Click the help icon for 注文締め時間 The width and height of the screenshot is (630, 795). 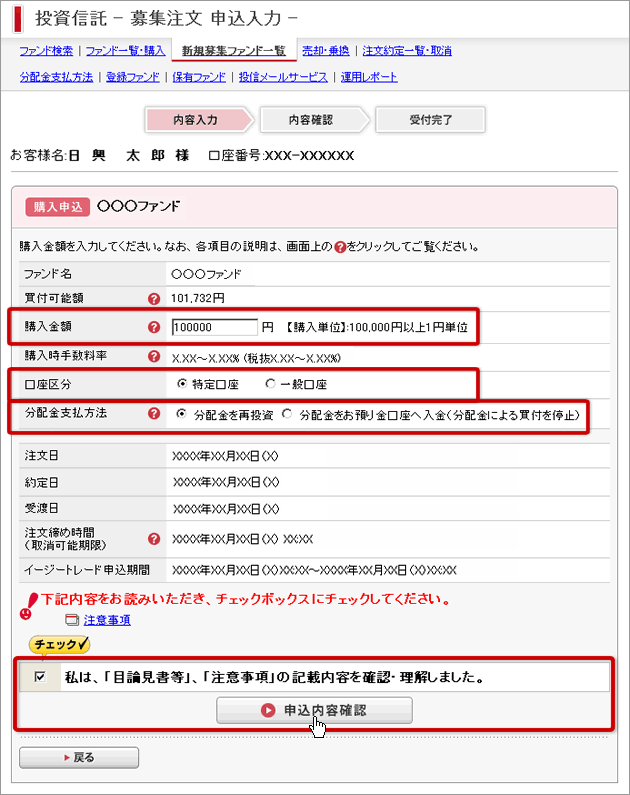pyautogui.click(x=154, y=539)
